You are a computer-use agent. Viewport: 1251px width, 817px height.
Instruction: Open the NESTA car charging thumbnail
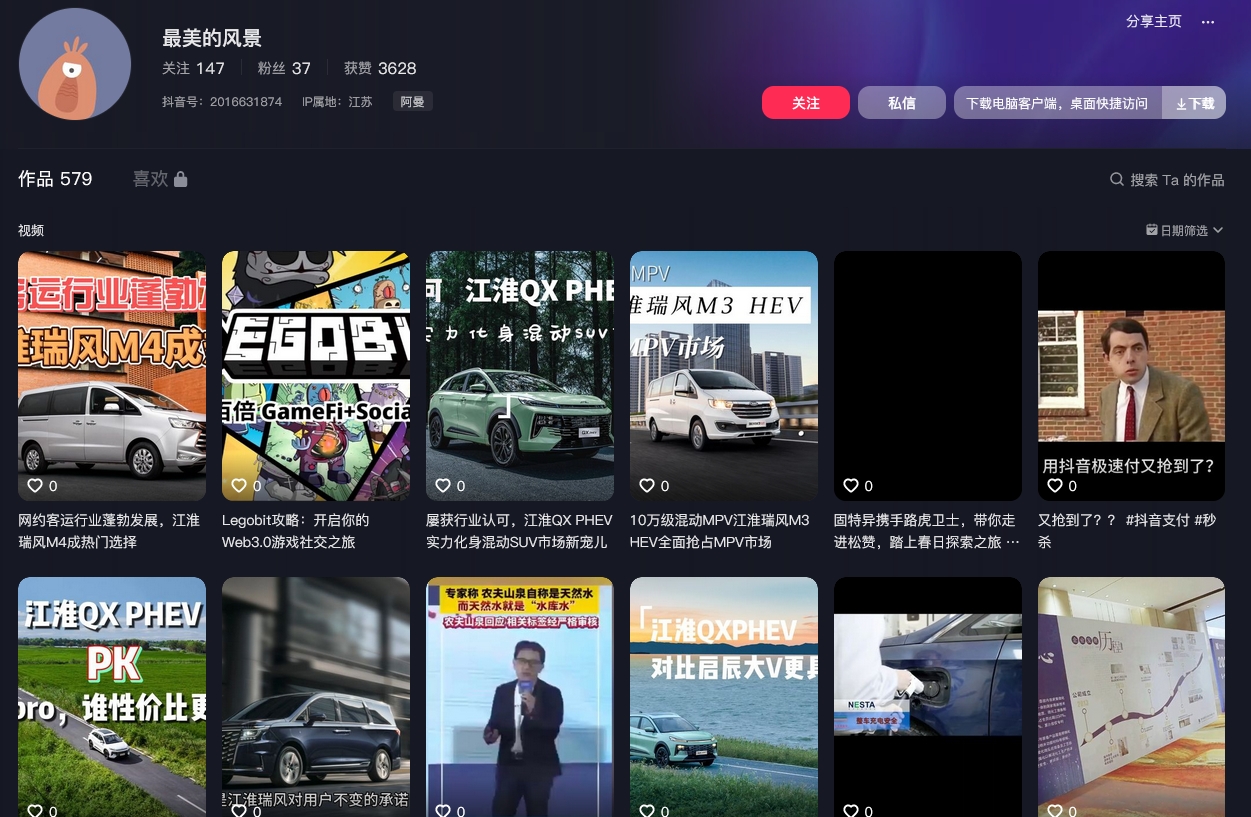928,697
